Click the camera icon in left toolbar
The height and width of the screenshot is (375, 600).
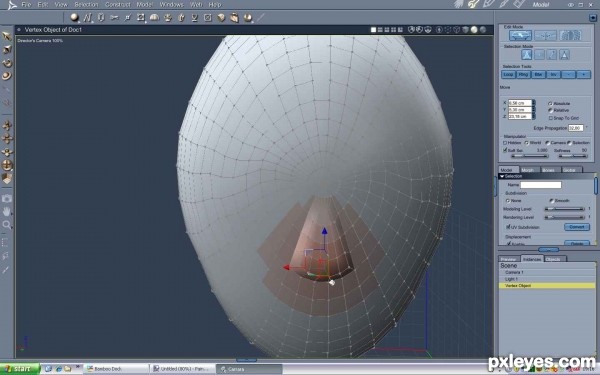pos(7,199)
